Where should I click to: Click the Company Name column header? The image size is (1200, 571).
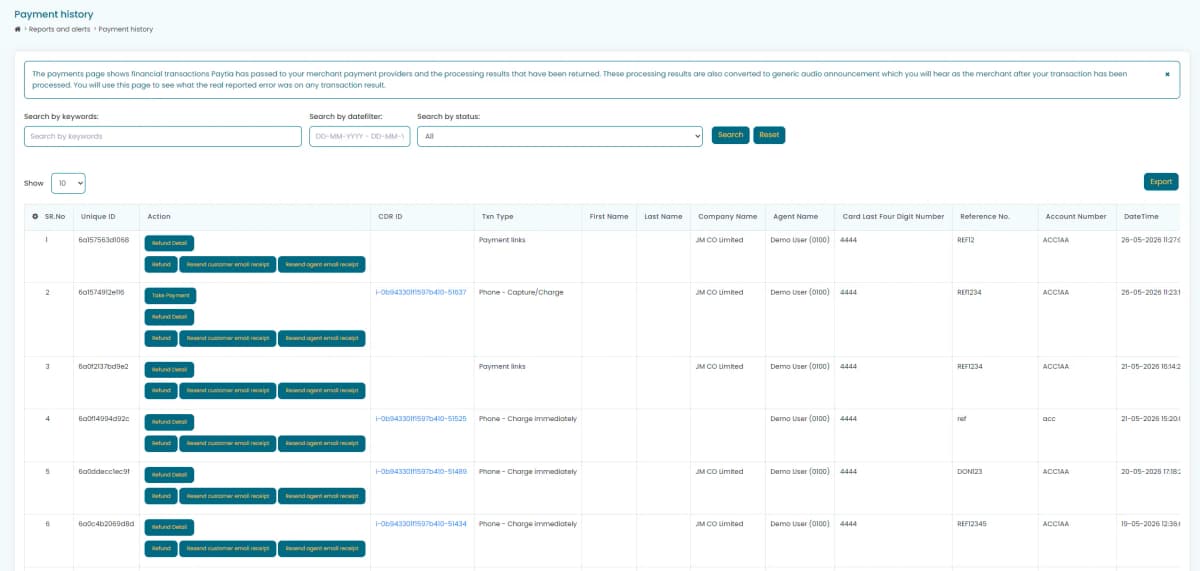click(x=727, y=217)
